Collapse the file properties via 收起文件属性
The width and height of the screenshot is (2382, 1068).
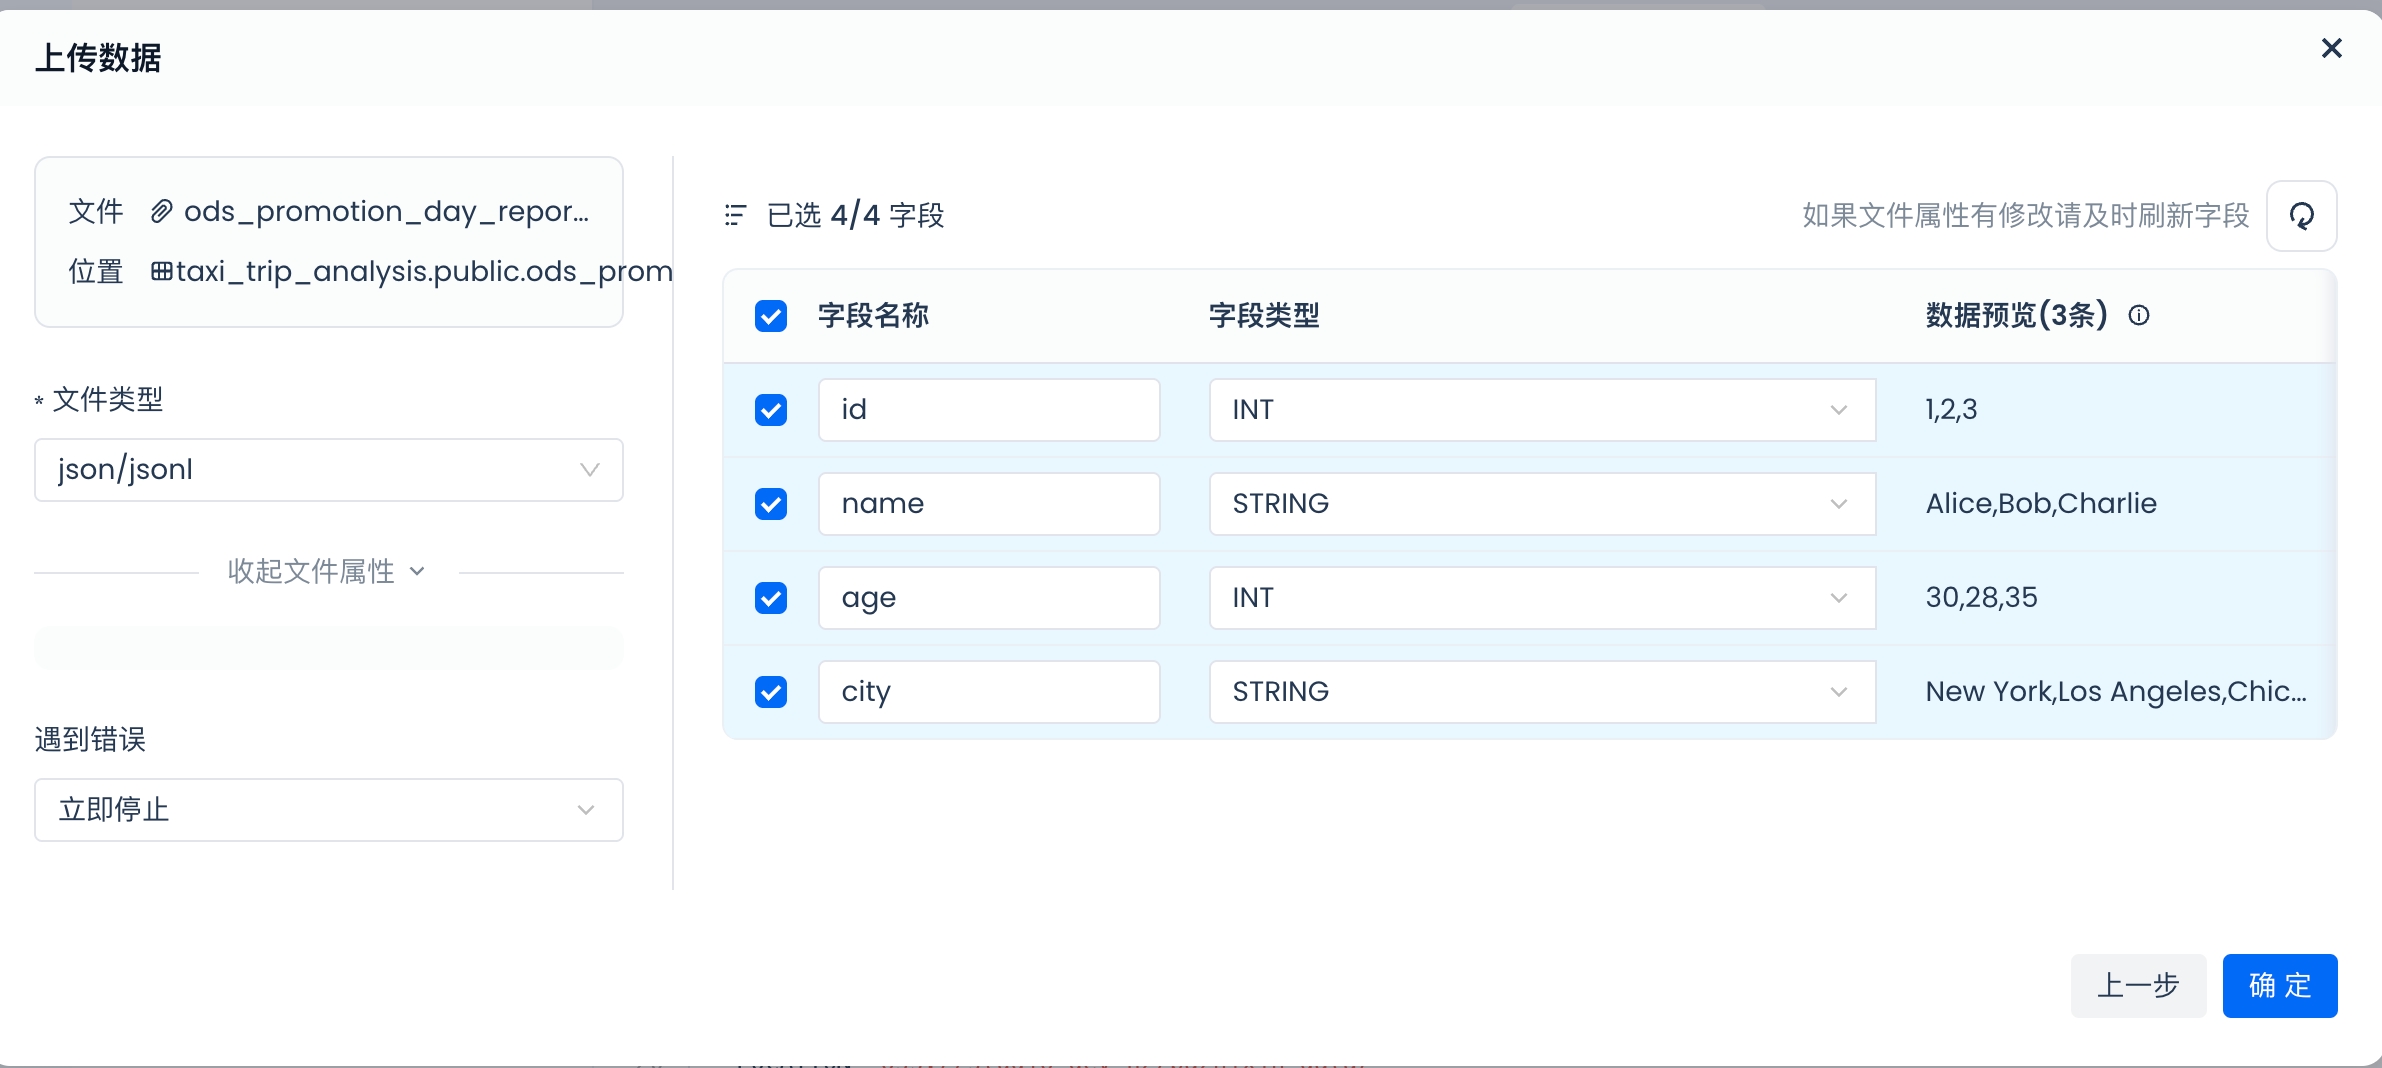[326, 572]
